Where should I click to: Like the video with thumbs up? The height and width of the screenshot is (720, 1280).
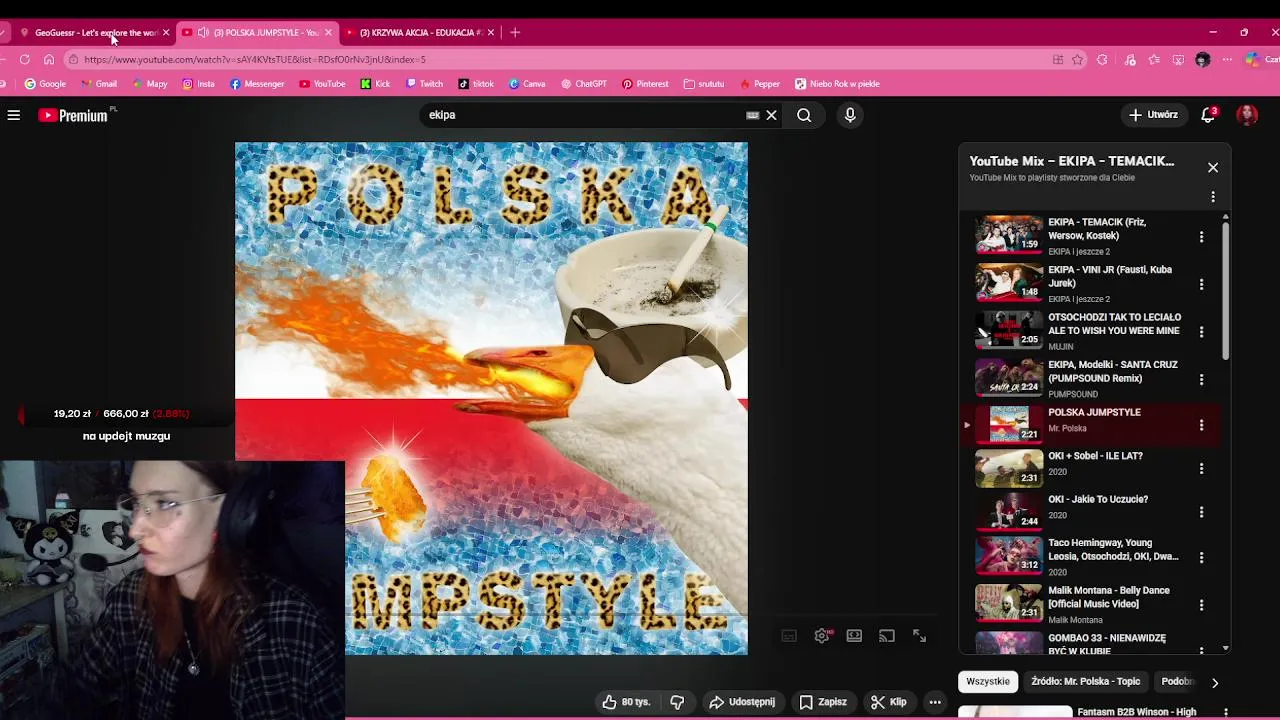[x=626, y=702]
